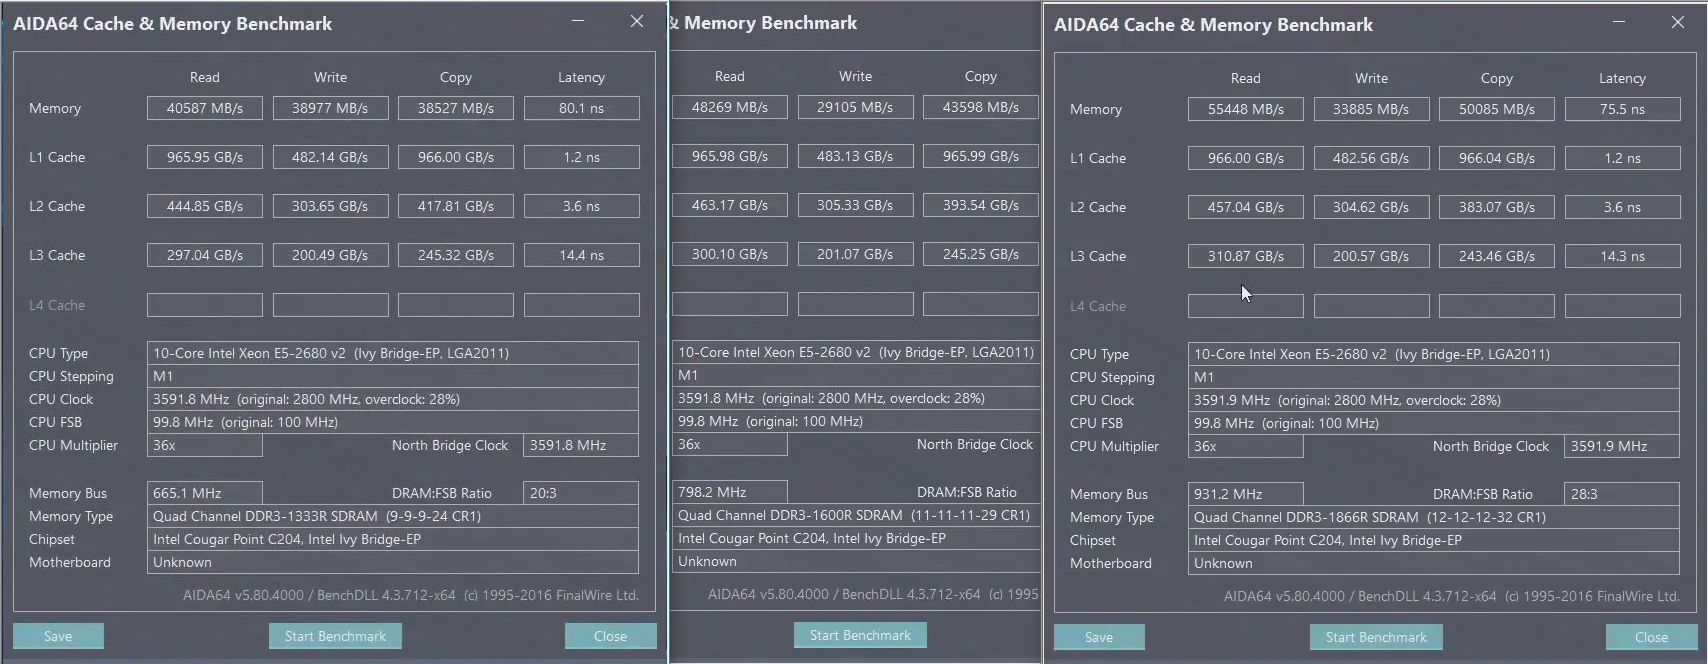
Task: Select memory write value 38977 MB/s
Action: point(330,108)
